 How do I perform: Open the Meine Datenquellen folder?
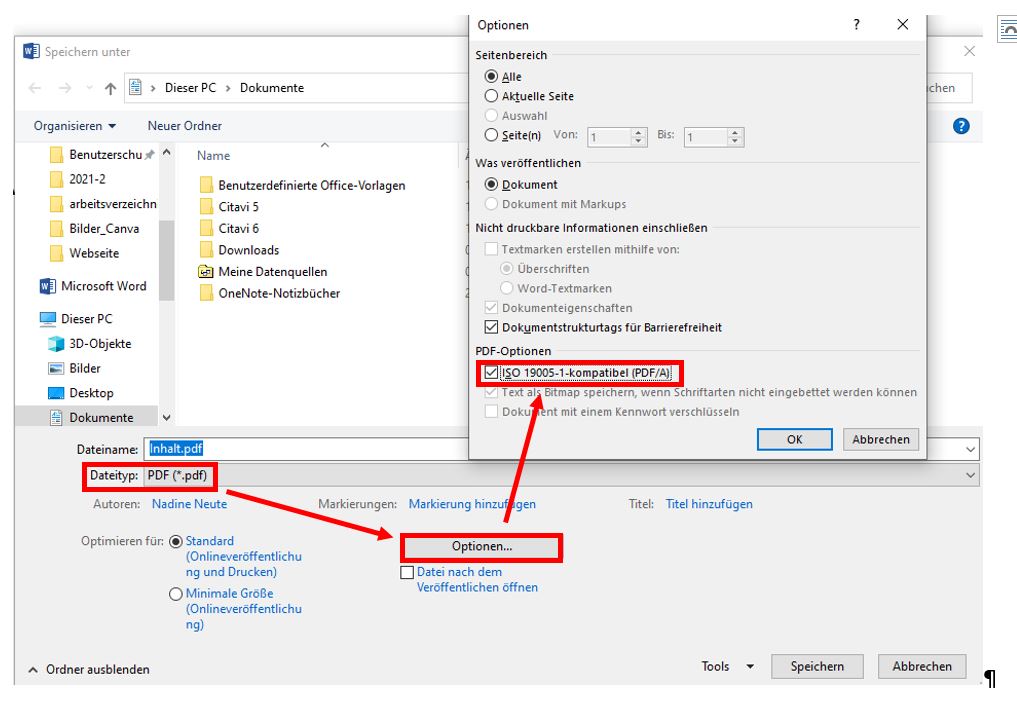pyautogui.click(x=272, y=272)
